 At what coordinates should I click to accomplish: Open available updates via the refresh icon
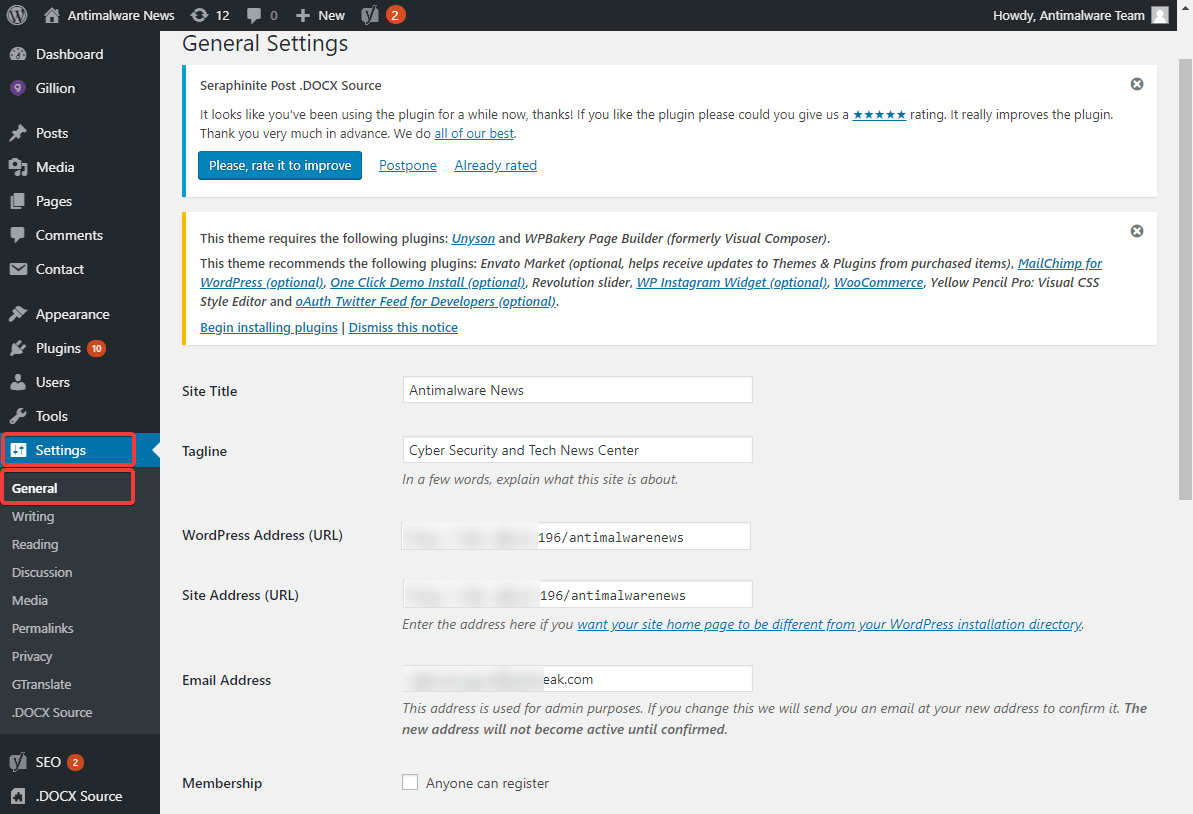(200, 15)
